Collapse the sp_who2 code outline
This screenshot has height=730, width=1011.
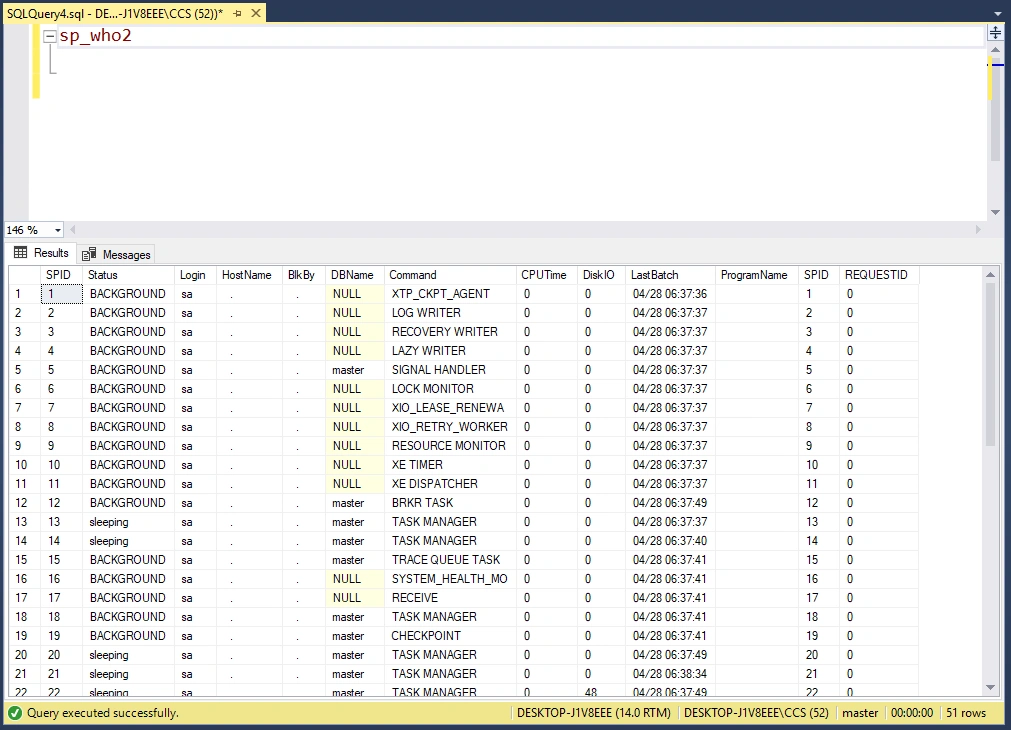pyautogui.click(x=50, y=36)
